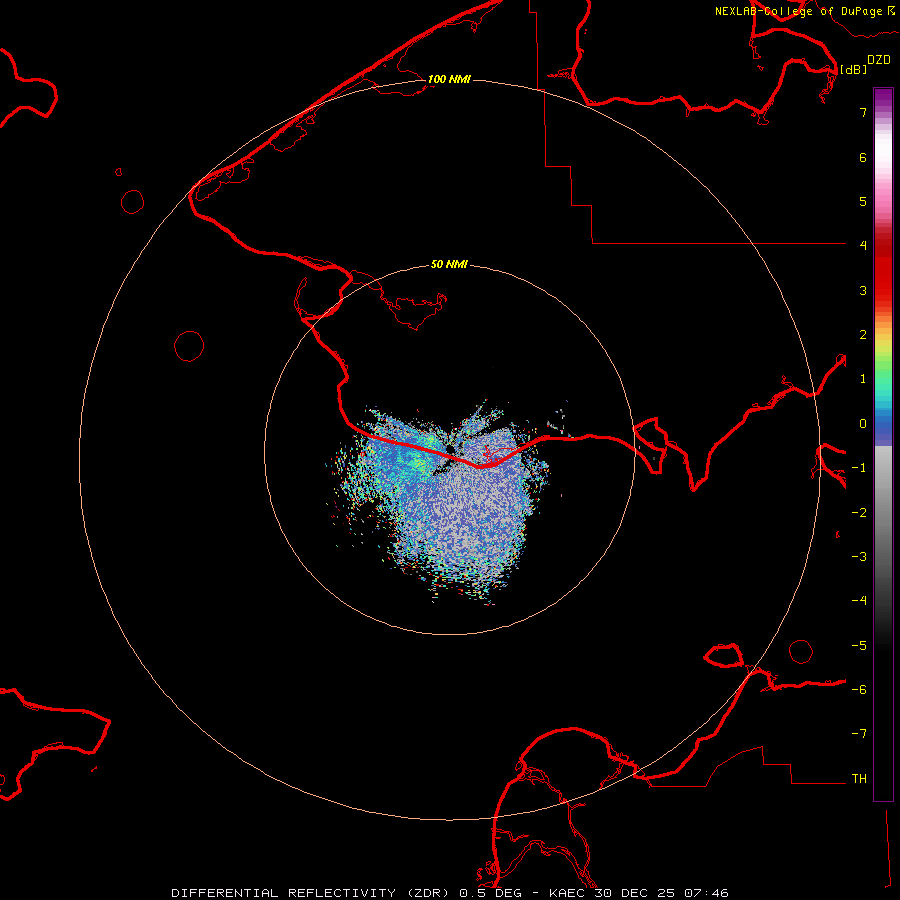900x900 pixels.
Task: Click the color scale value 0
Action: click(x=863, y=424)
